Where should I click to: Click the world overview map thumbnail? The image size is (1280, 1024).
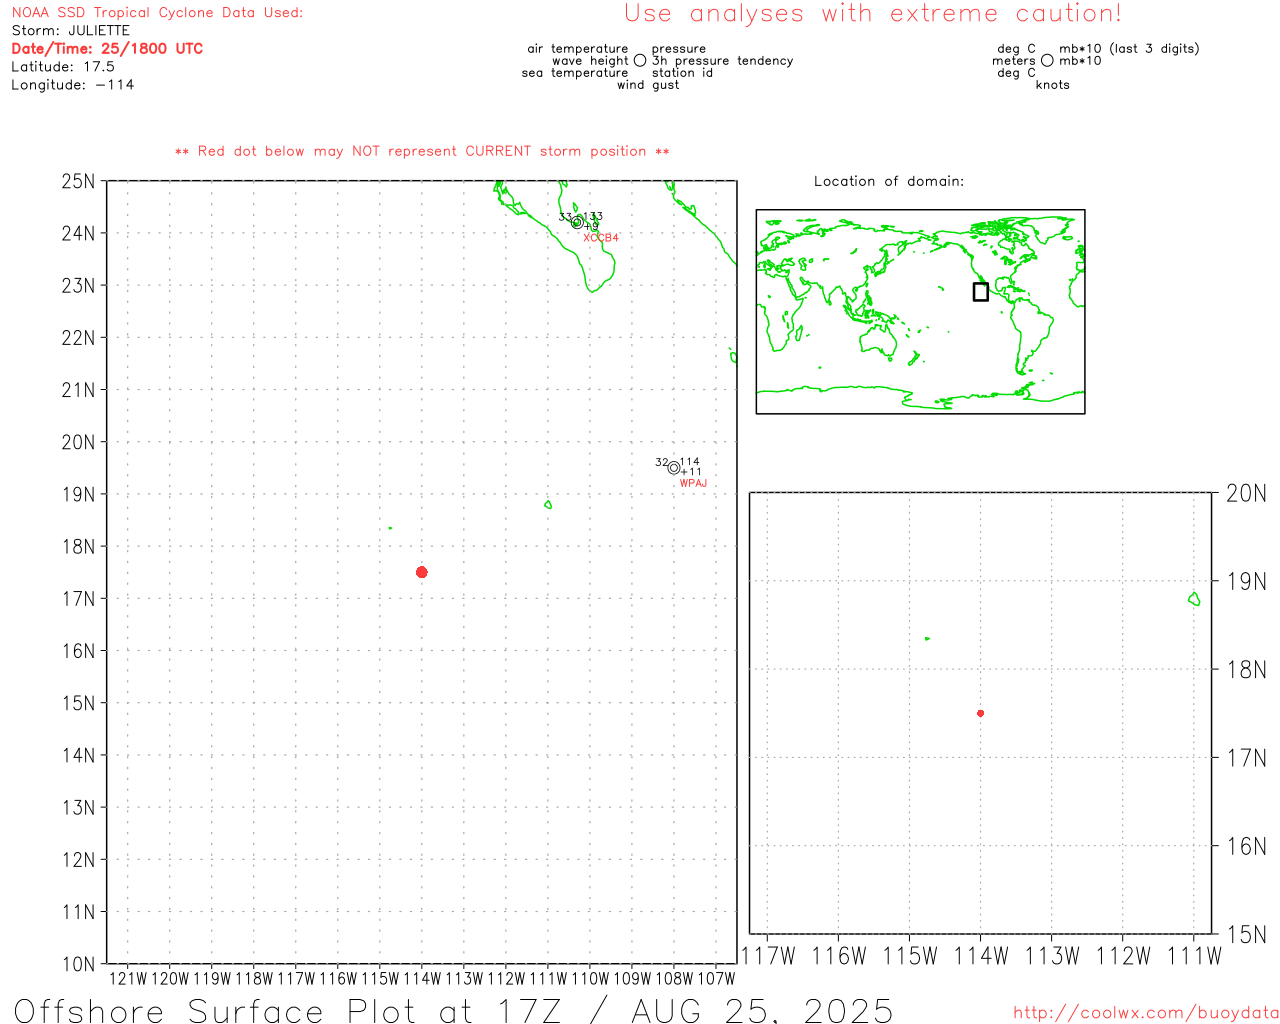coord(920,312)
